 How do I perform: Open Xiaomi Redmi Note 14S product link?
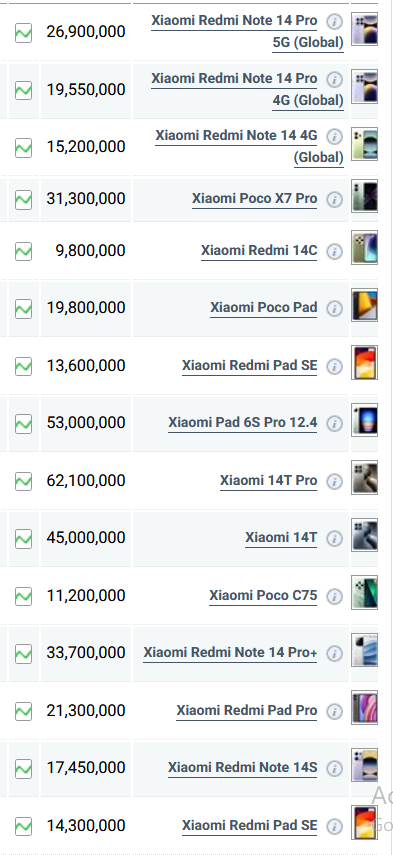coord(243,768)
